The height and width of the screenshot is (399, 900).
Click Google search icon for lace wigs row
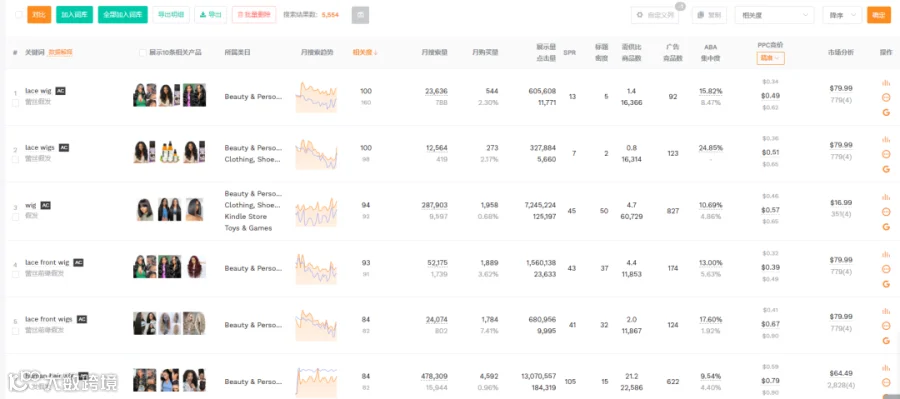point(886,169)
